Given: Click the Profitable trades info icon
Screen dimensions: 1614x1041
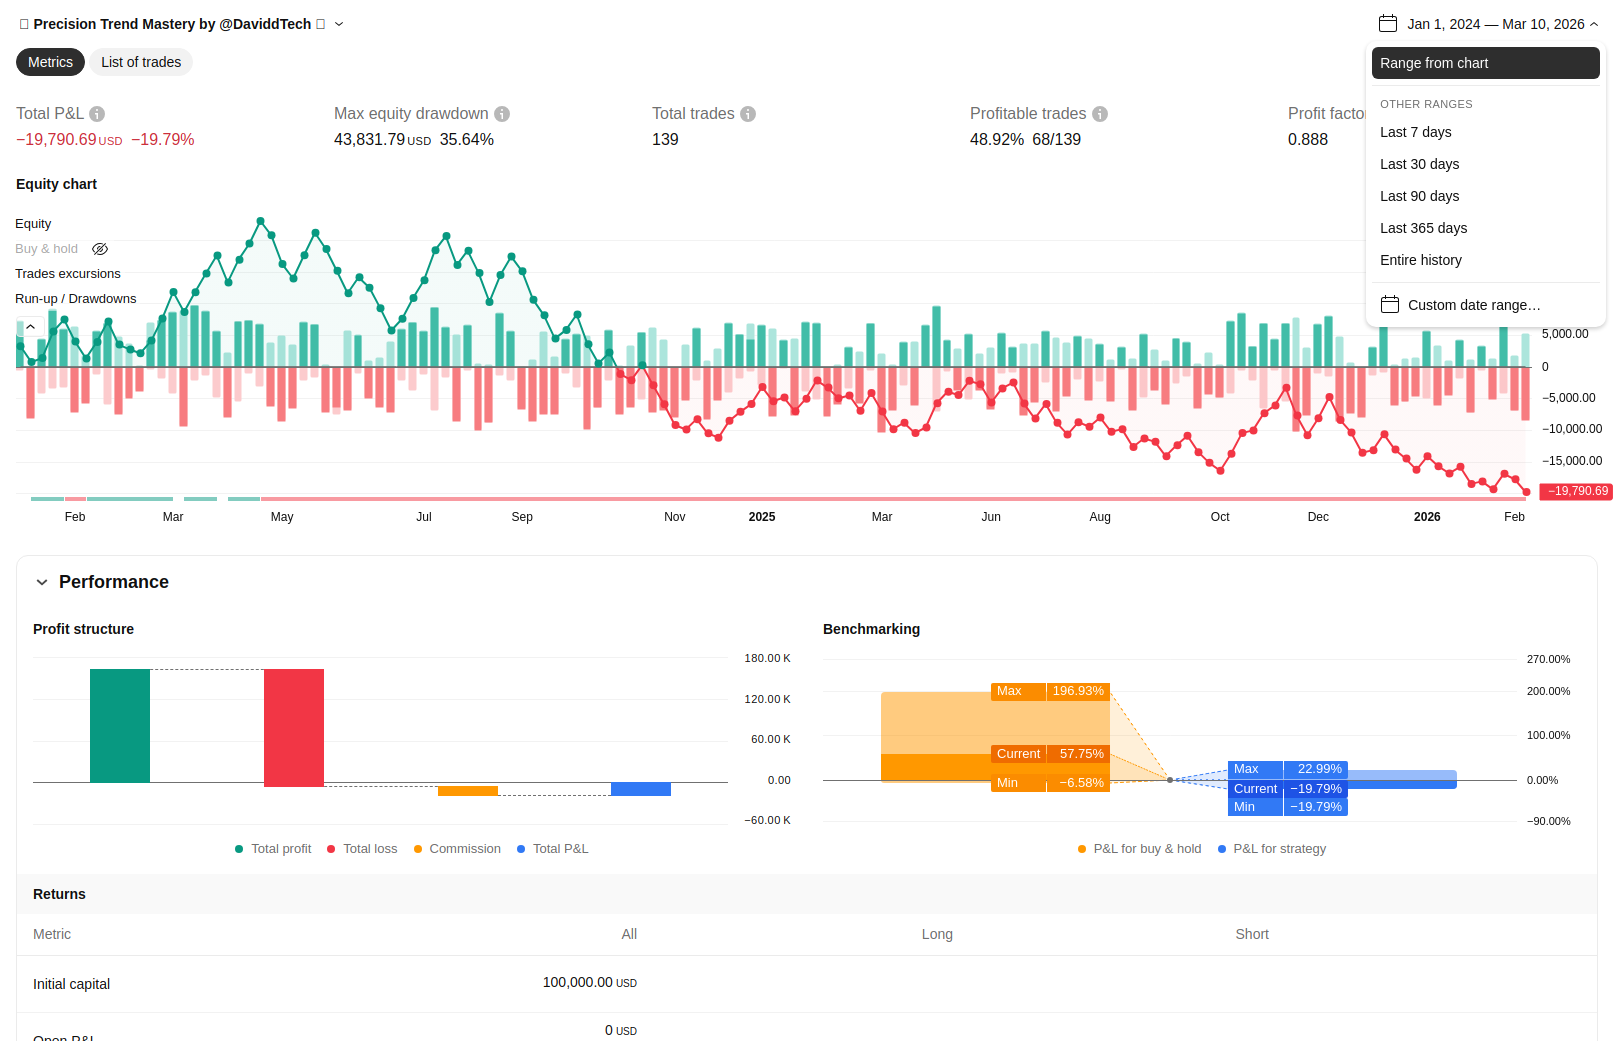Looking at the screenshot, I should click(1100, 114).
